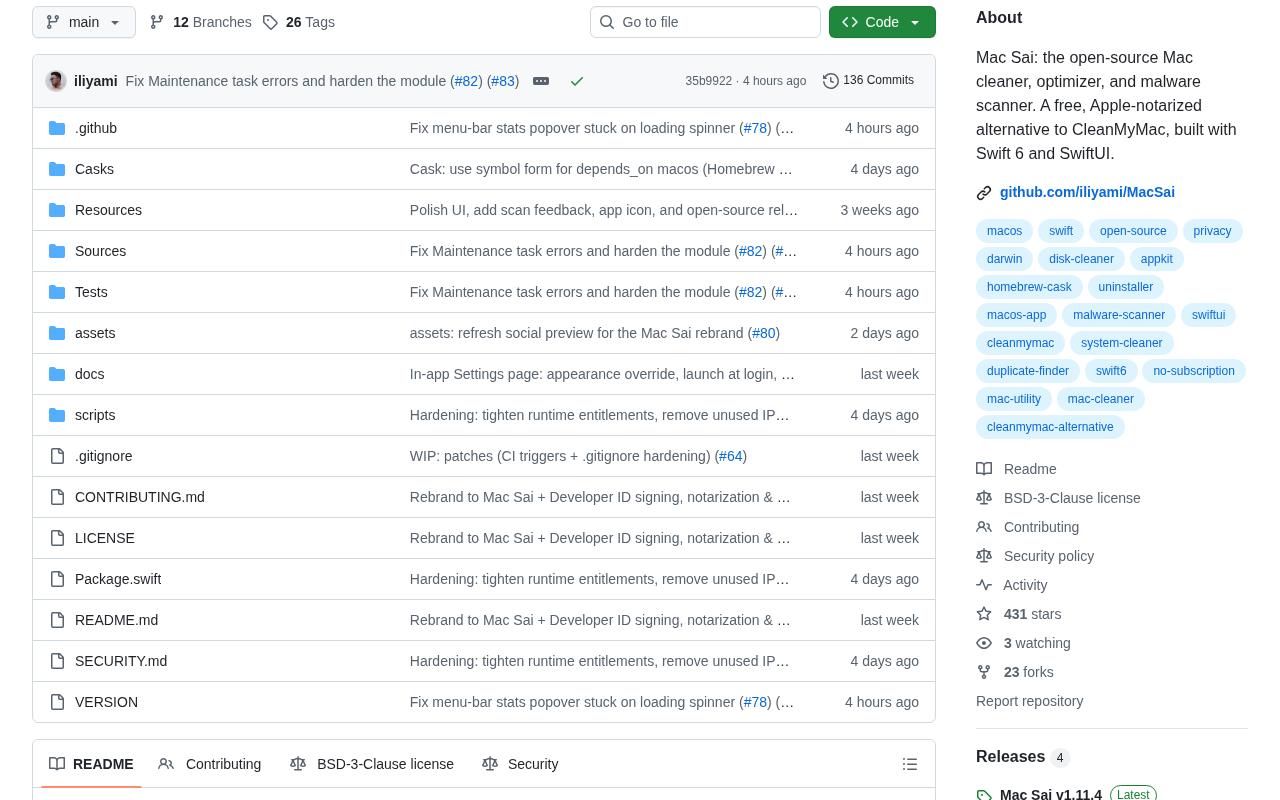Open commit hash 35b9922

pyautogui.click(x=708, y=81)
